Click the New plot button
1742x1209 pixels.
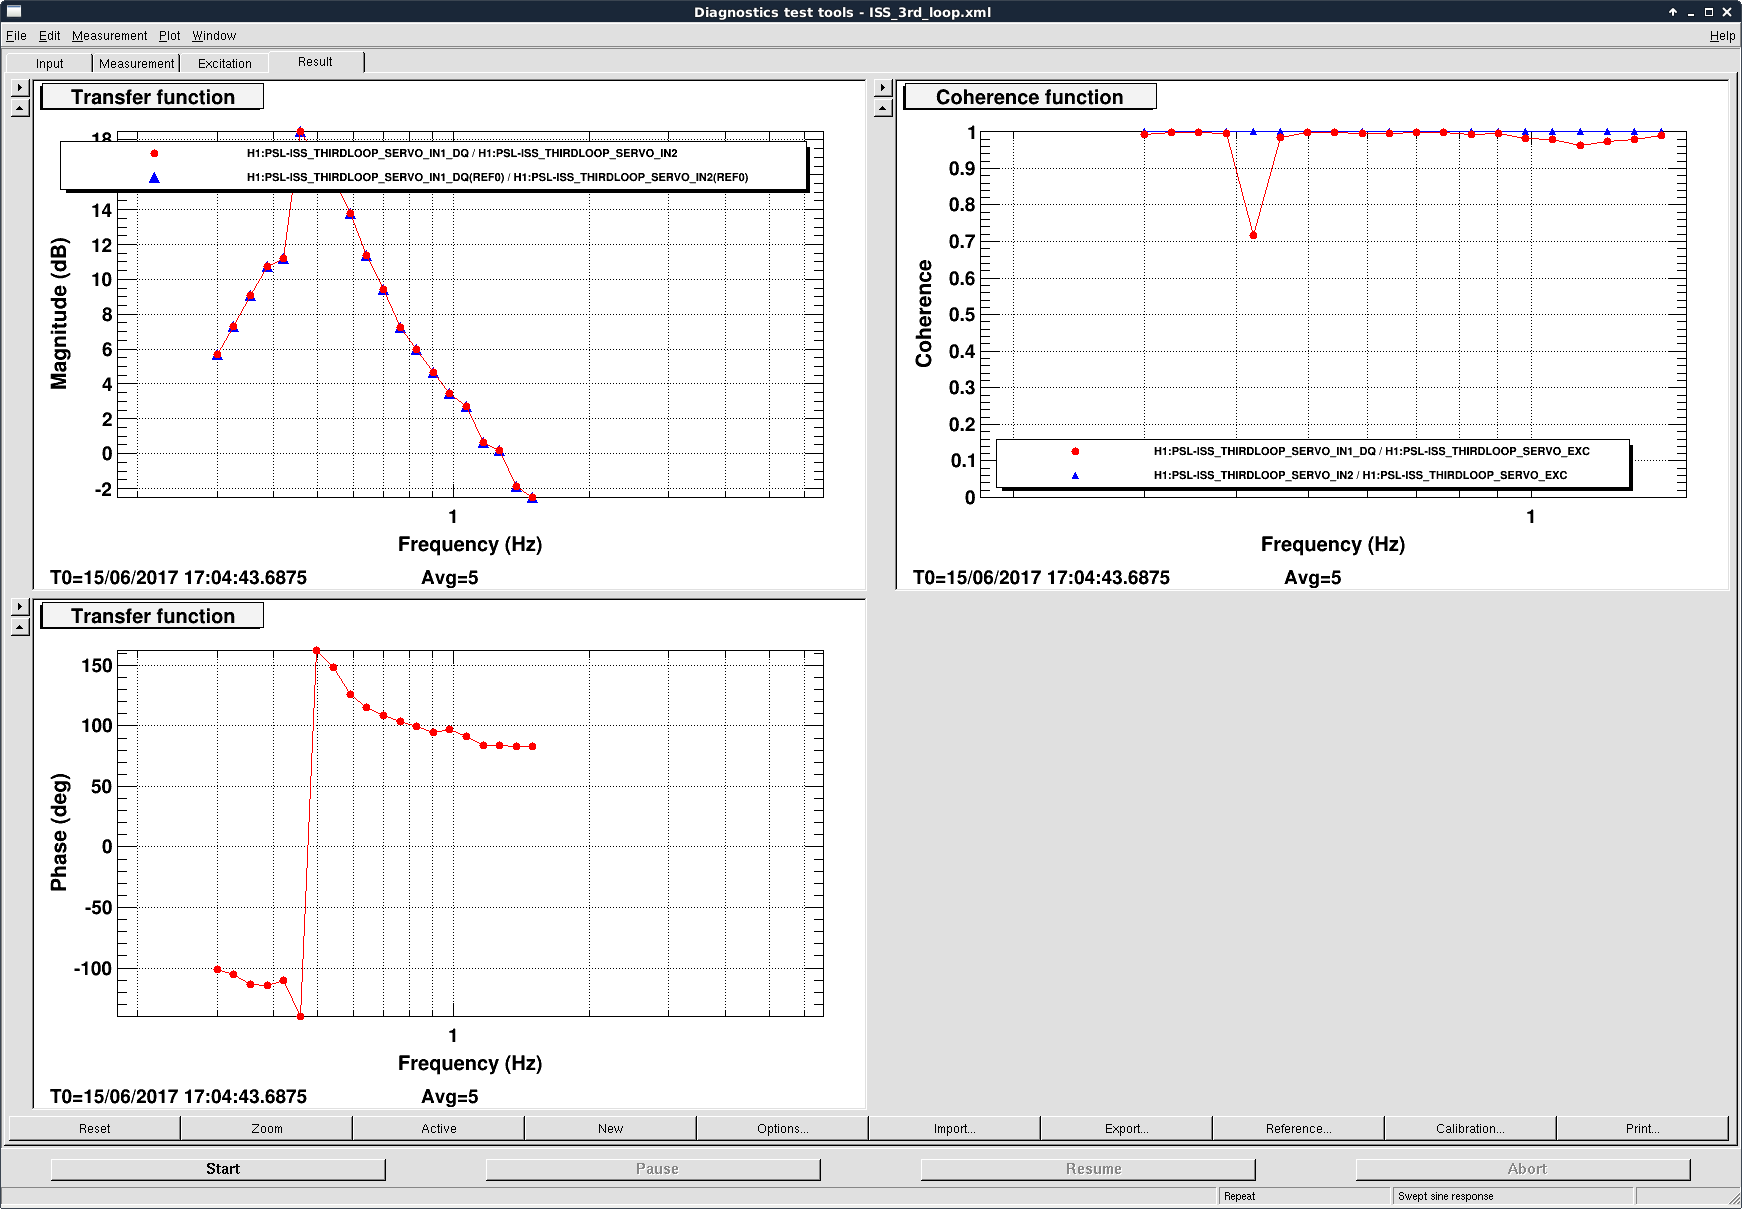click(x=611, y=1128)
